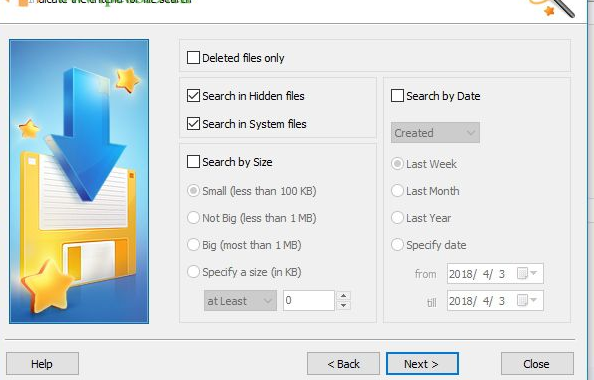
Task: Click the size value input field
Action: (309, 300)
